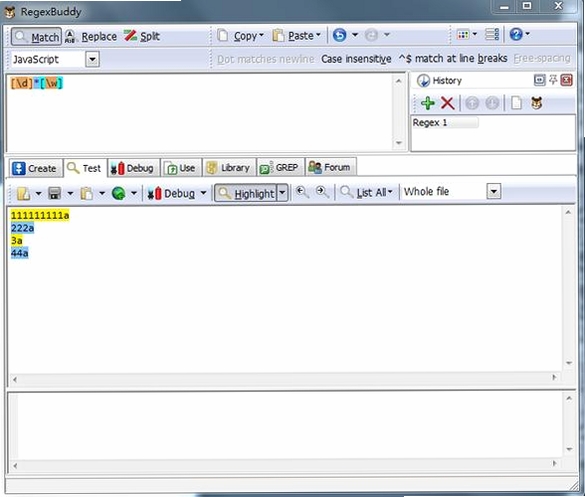Switch to the Test tab
This screenshot has width=585, height=497.
pos(85,168)
